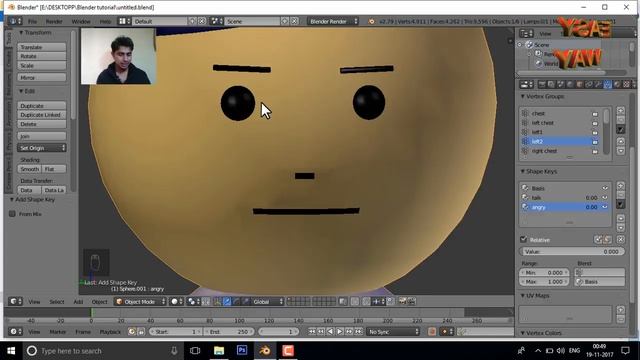Open the Object Data properties tab icon
Screen dimensions: 640x360
(607, 84)
